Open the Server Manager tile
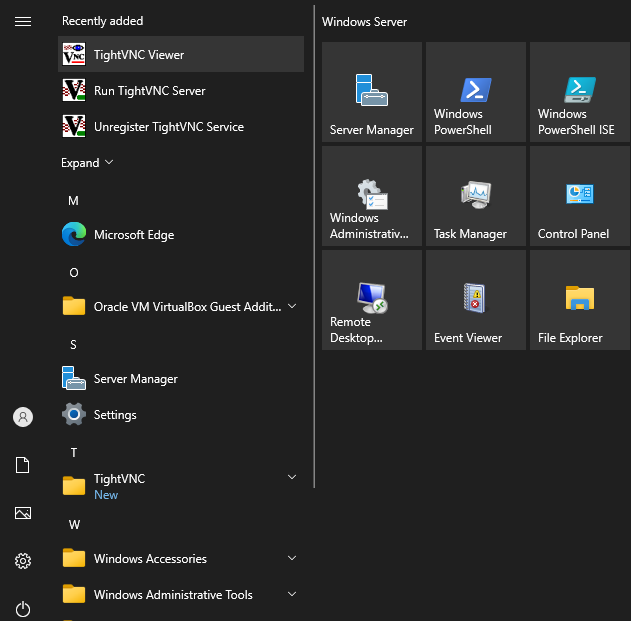The width and height of the screenshot is (631, 621). click(x=372, y=92)
